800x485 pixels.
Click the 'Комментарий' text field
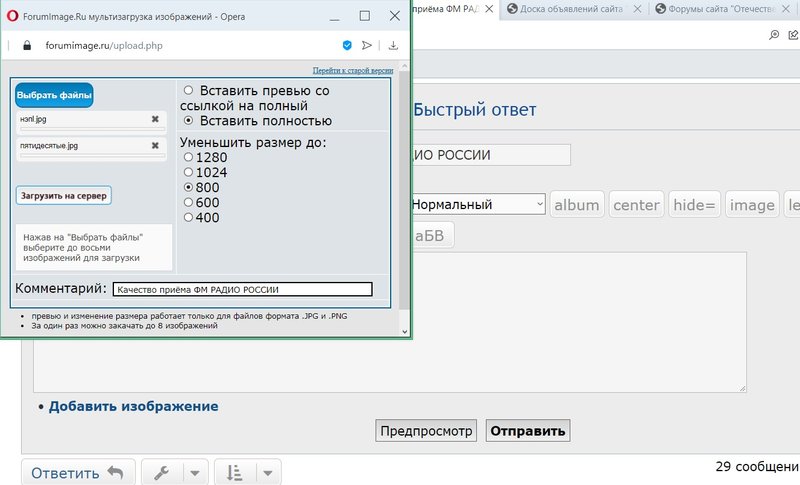(242, 289)
